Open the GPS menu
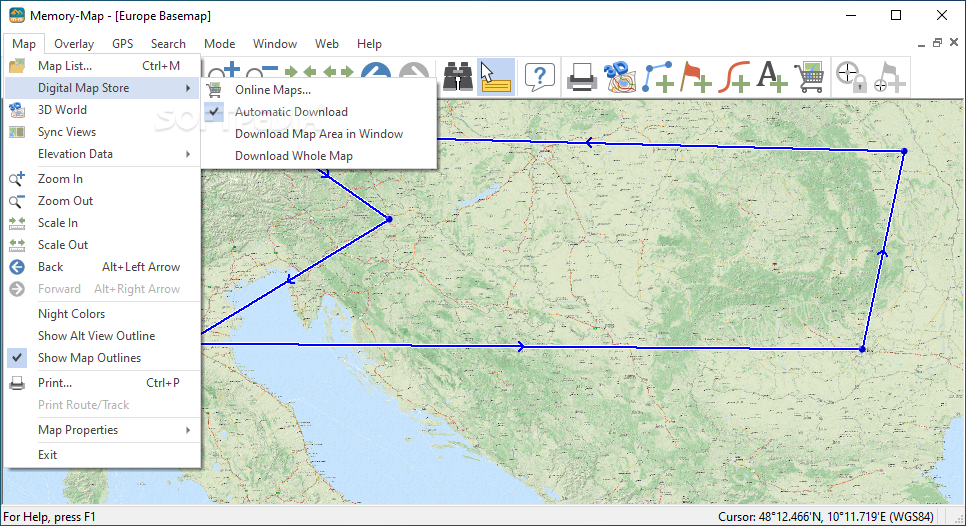 click(x=123, y=44)
